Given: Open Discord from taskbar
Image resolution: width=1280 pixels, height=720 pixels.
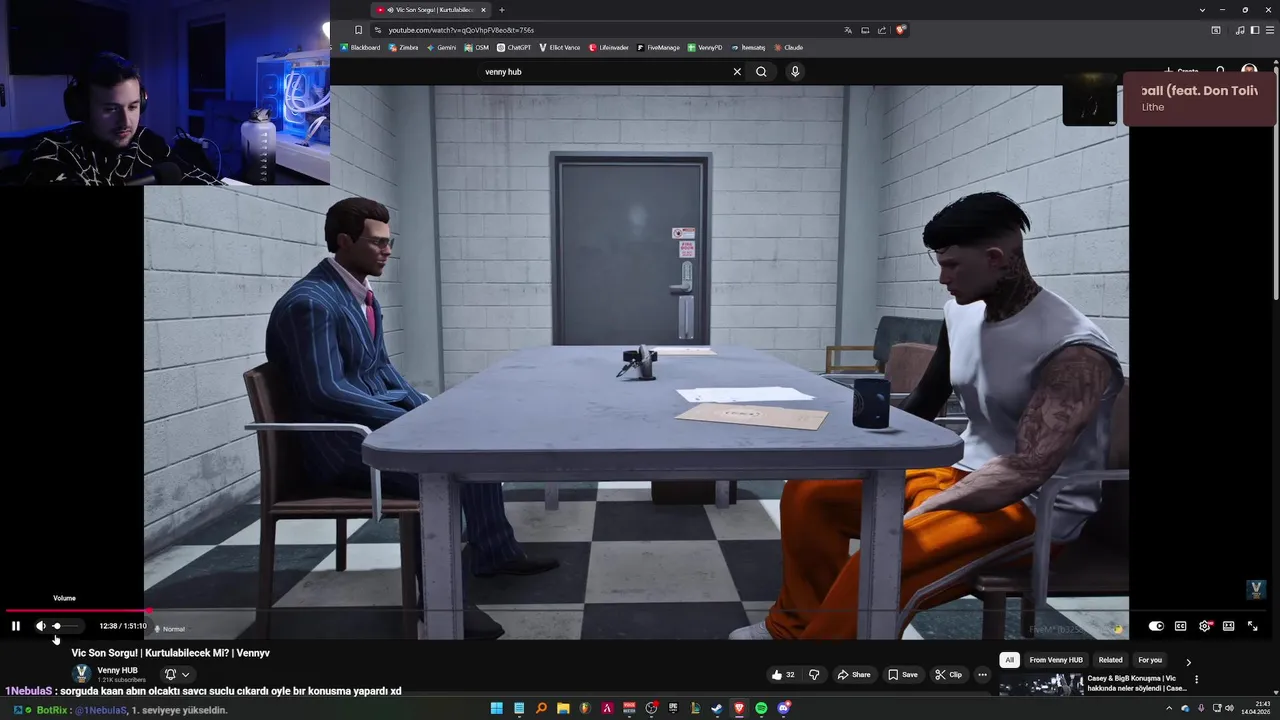Looking at the screenshot, I should (784, 708).
